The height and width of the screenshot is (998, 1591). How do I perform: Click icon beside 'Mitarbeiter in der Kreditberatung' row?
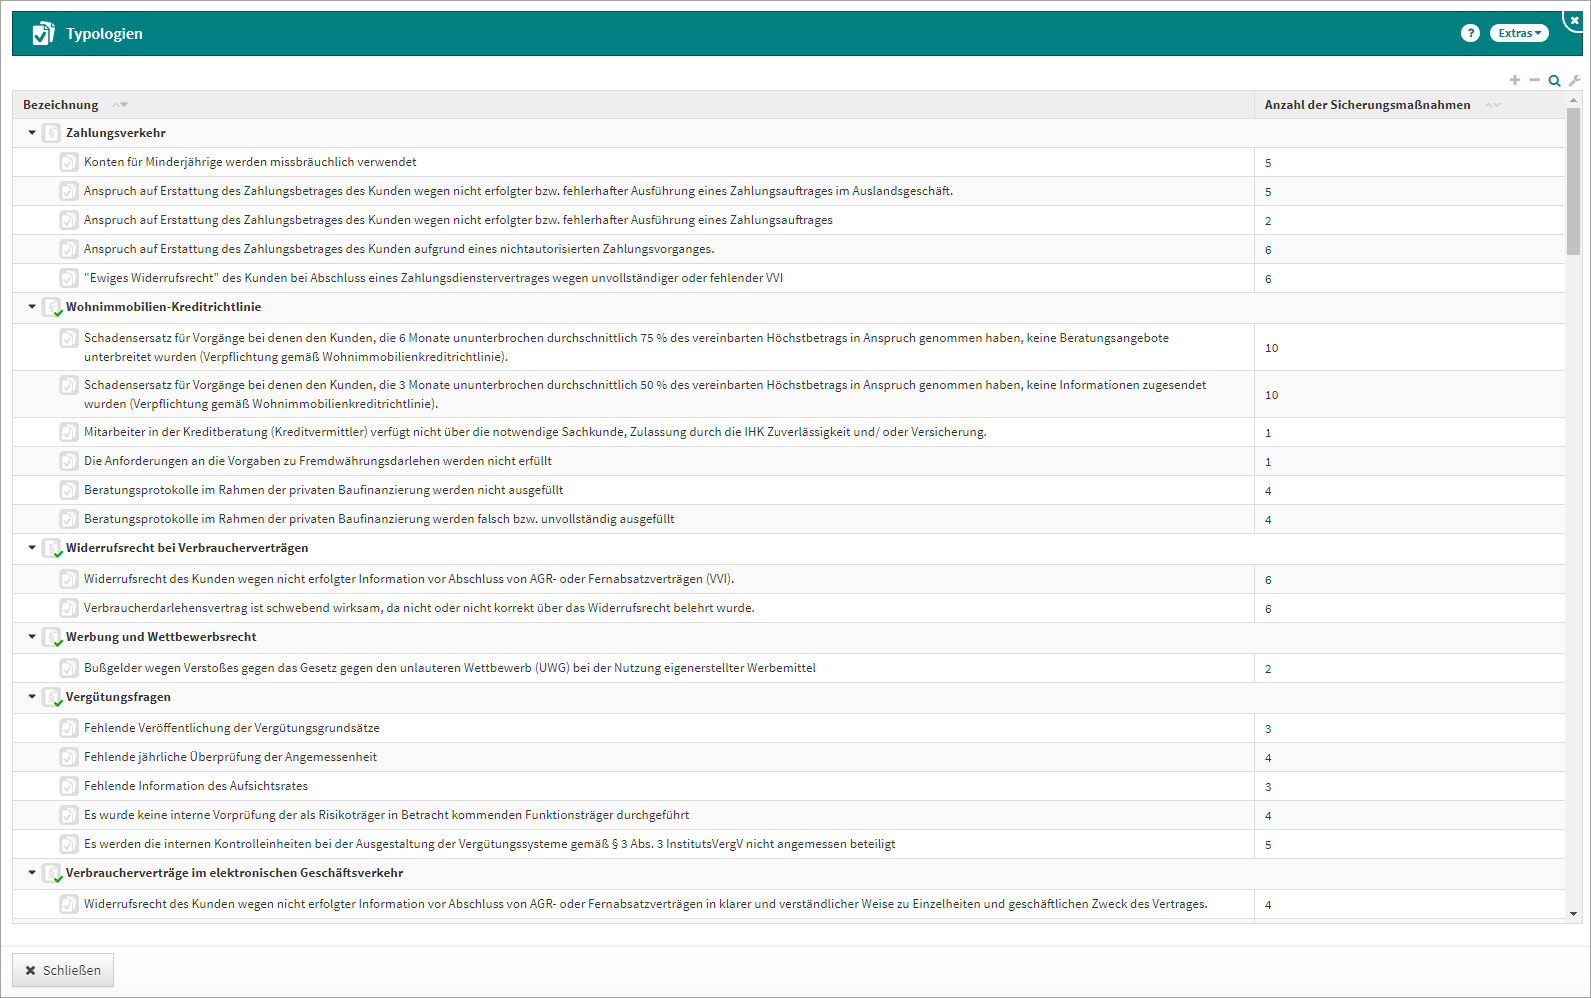(69, 432)
